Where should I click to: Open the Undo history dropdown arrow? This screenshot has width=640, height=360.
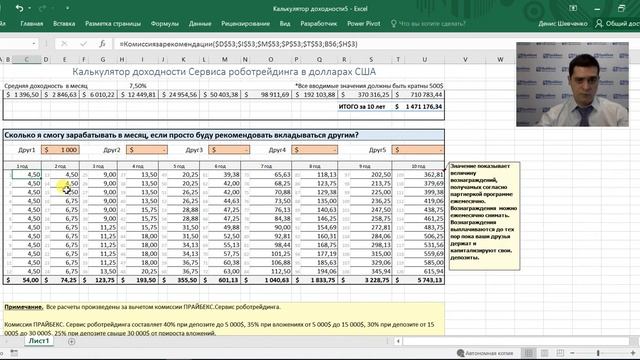30,9
